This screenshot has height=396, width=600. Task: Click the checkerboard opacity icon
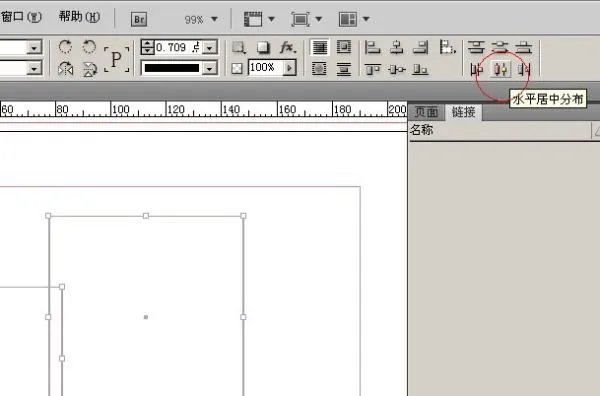[x=237, y=69]
